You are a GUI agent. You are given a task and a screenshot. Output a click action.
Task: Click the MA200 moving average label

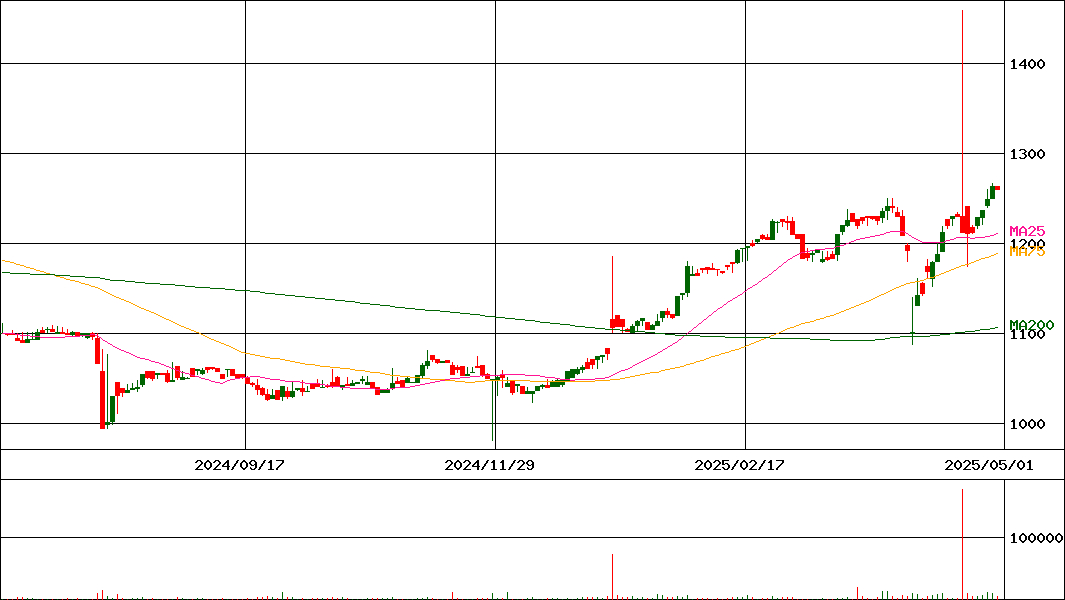(1032, 325)
